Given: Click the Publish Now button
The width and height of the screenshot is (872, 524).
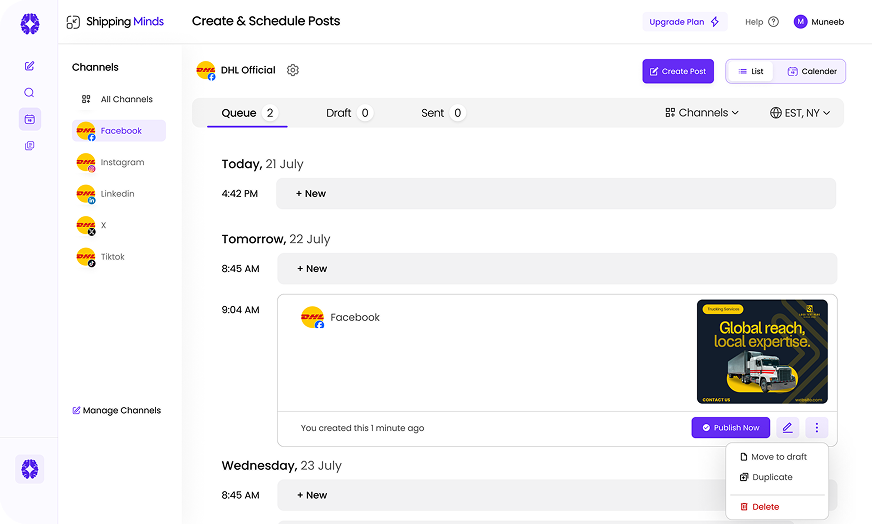Looking at the screenshot, I should tap(730, 428).
